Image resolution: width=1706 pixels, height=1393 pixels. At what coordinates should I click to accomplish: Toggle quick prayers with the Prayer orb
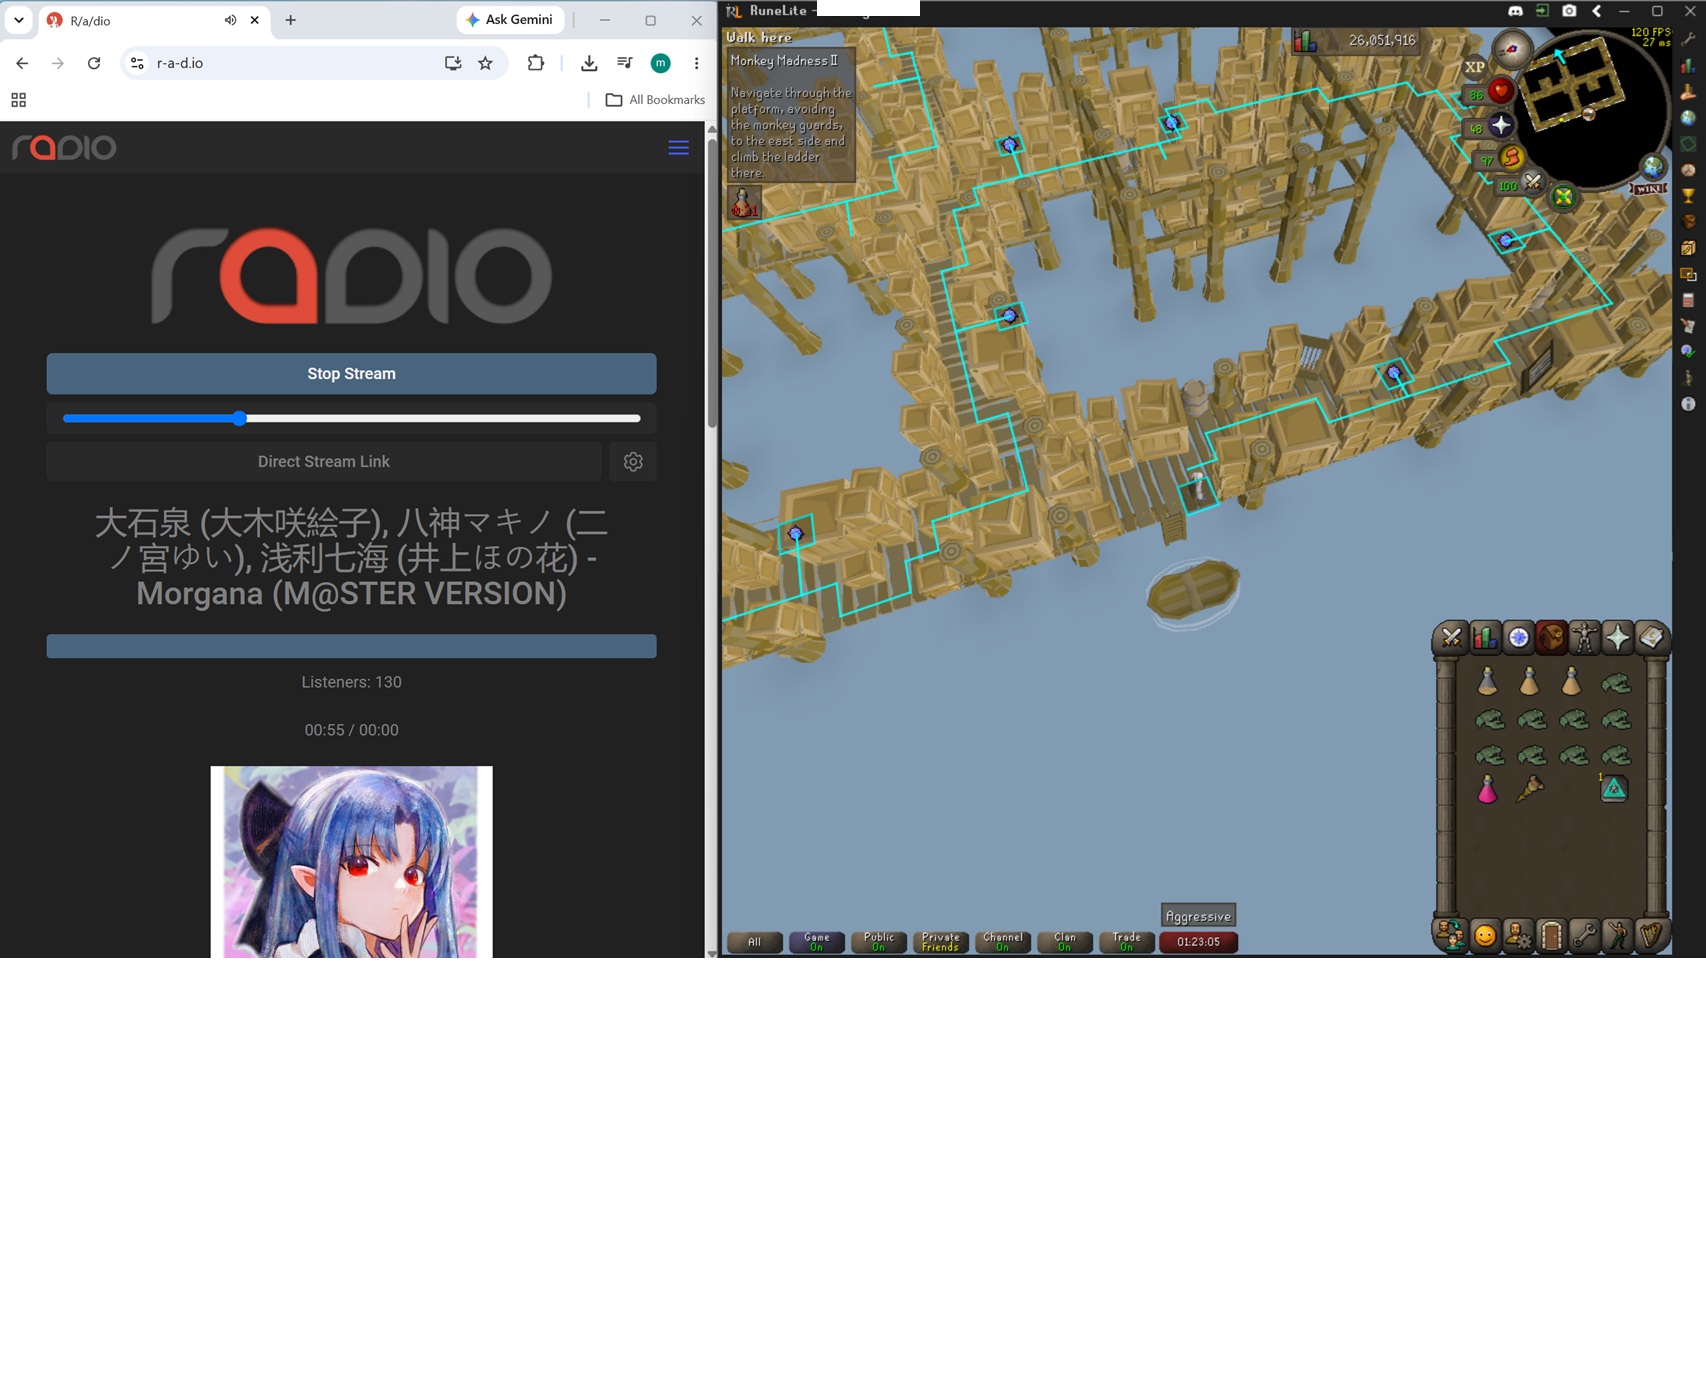coord(1500,126)
